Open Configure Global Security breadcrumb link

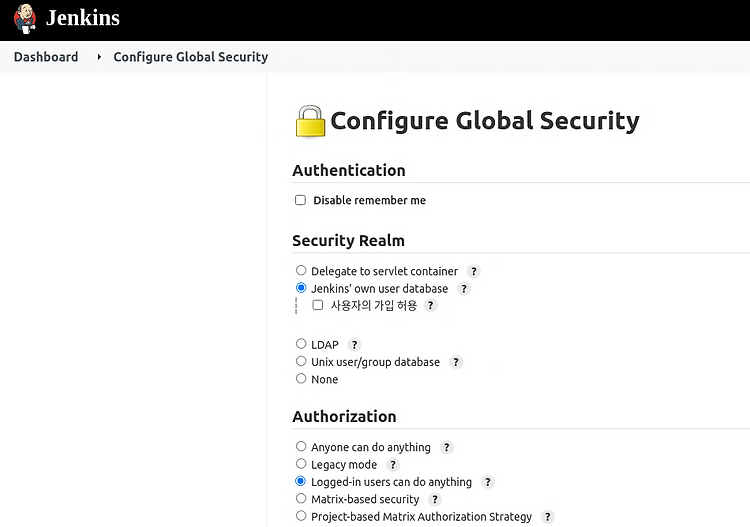pyautogui.click(x=190, y=57)
